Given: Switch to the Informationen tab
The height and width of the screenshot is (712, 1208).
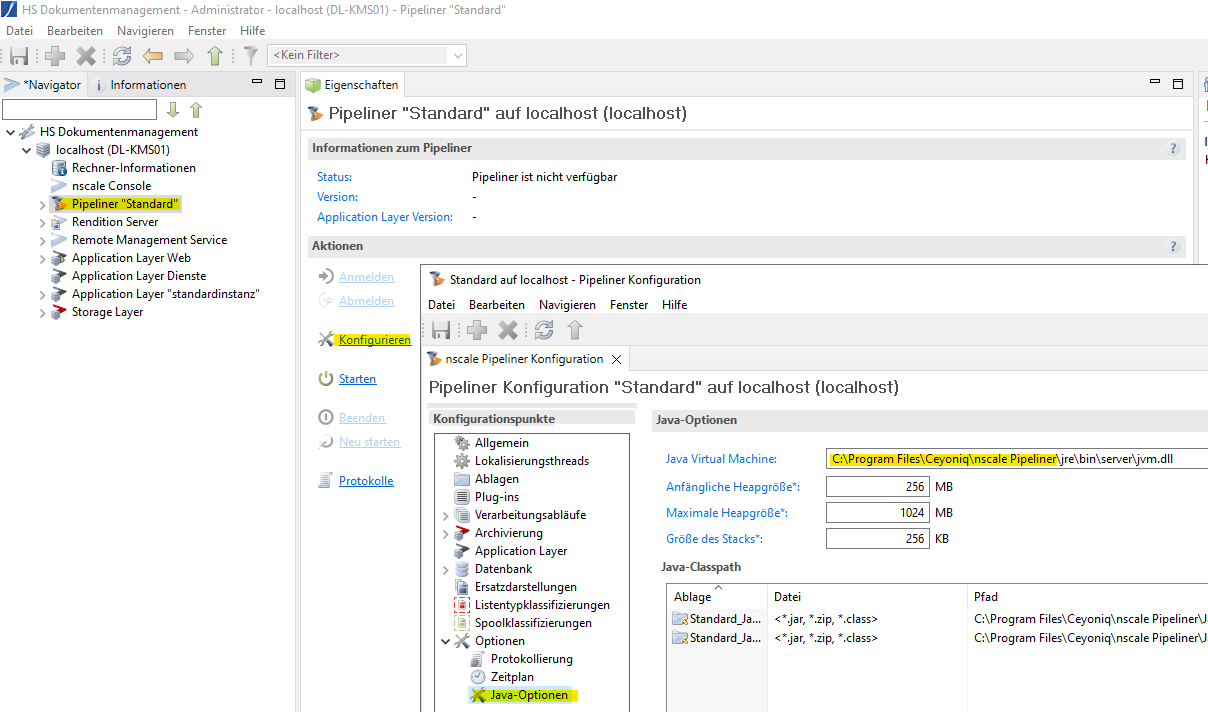Looking at the screenshot, I should 147,85.
